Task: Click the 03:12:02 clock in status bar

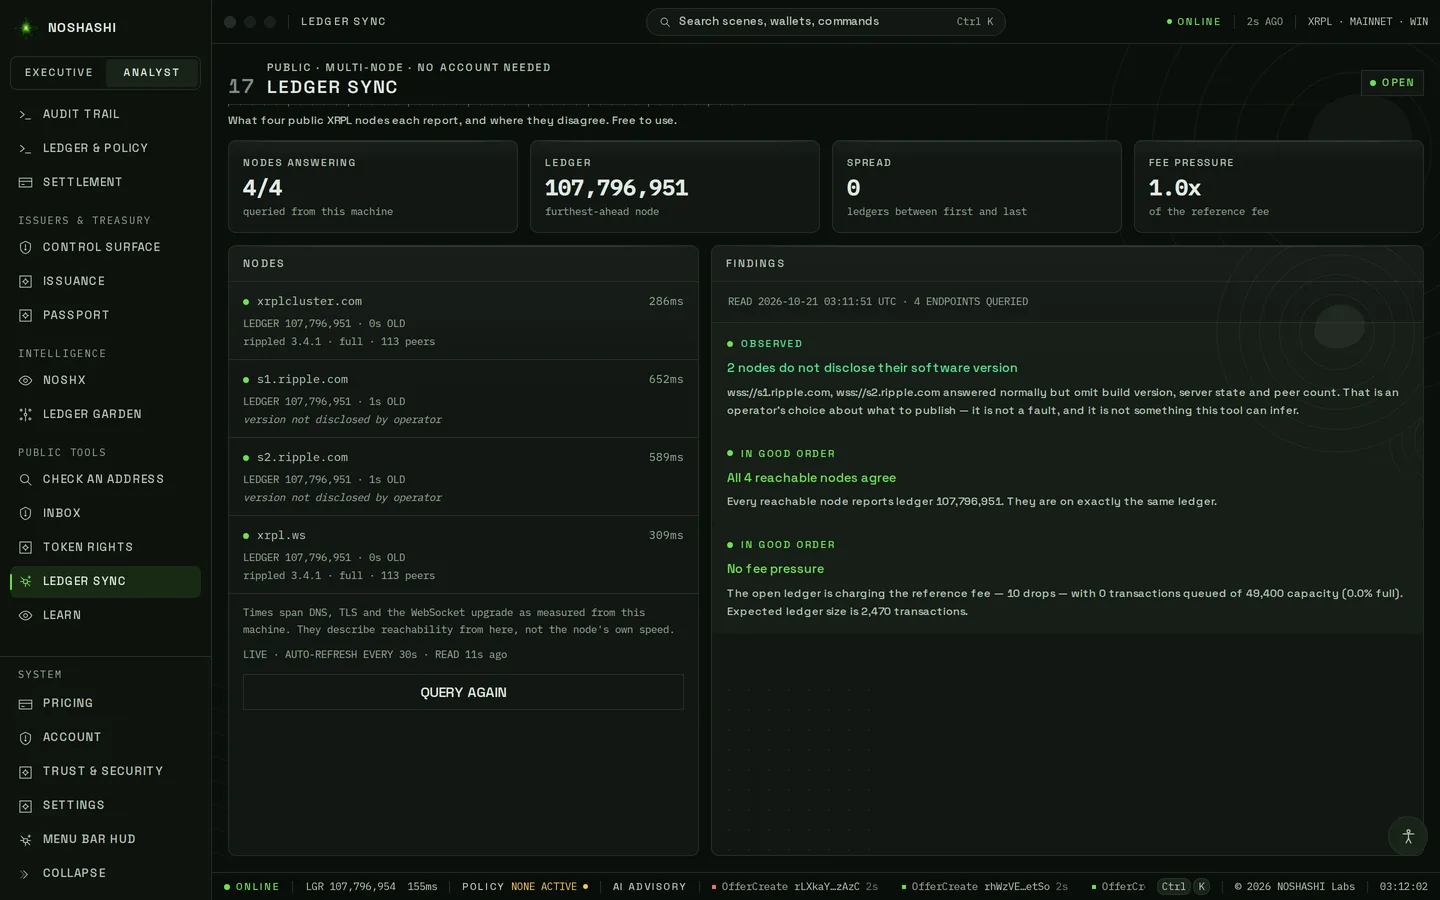Action: 1404,887
